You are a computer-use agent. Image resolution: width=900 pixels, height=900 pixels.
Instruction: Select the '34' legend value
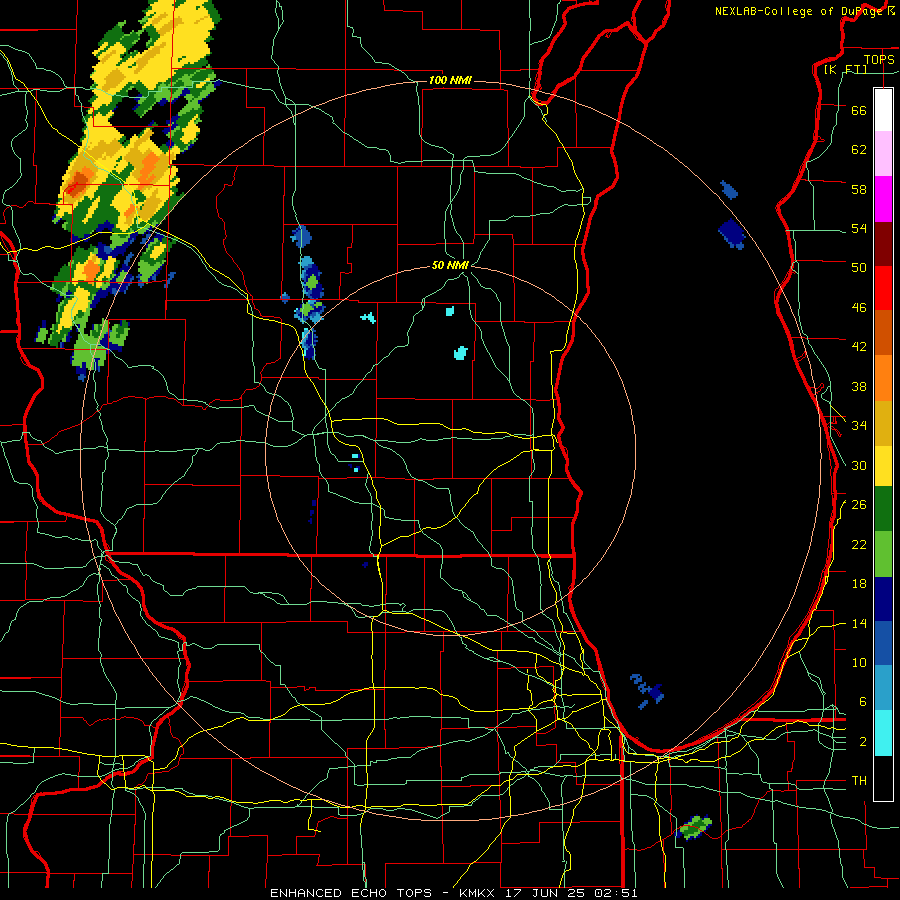point(859,425)
